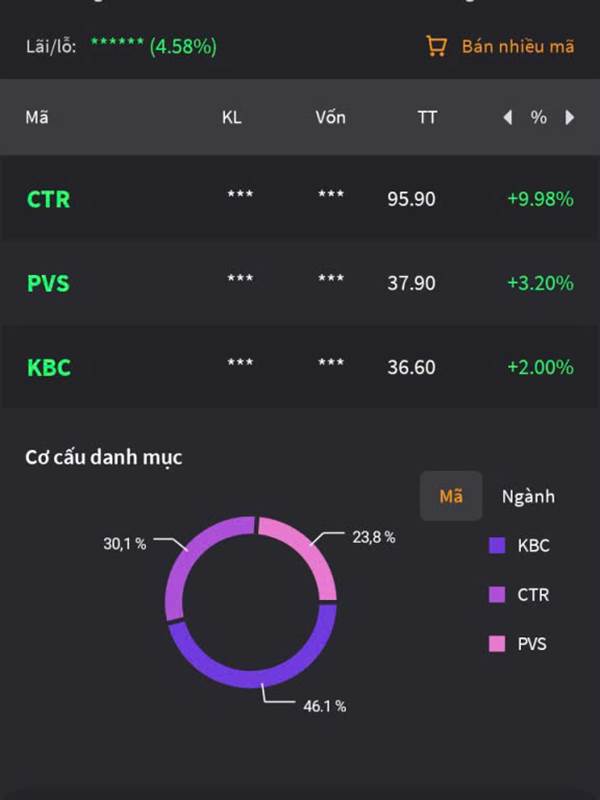Open the PVS stock row
600x800 pixels.
[48, 283]
